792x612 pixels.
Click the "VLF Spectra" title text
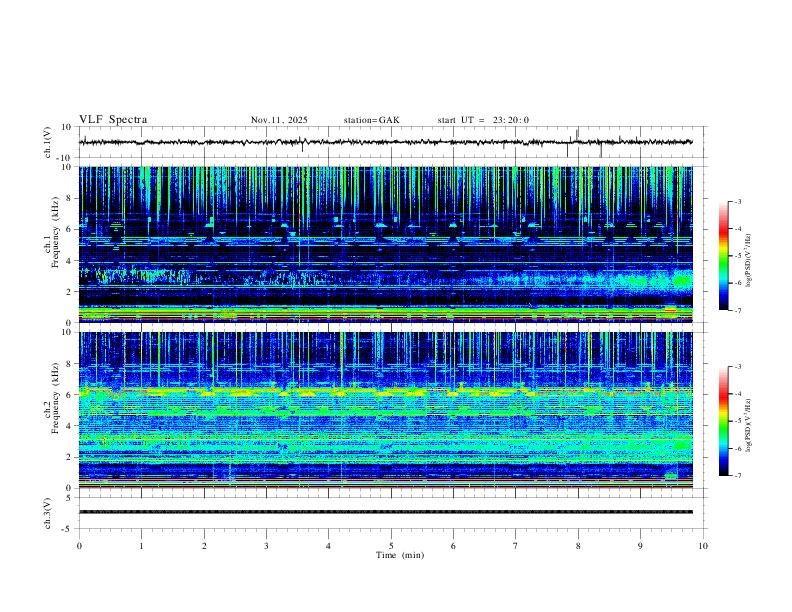[x=113, y=120]
